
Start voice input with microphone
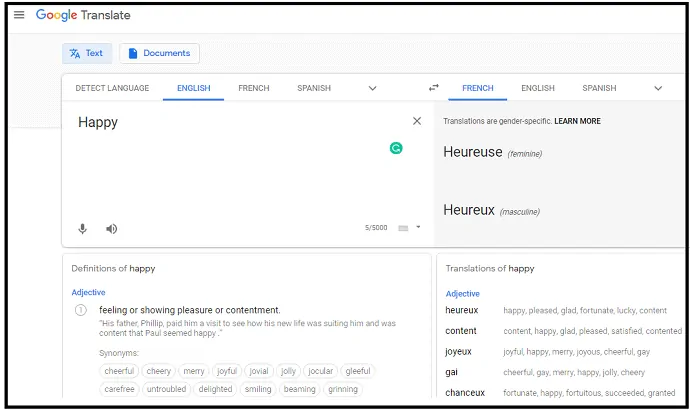coord(82,229)
